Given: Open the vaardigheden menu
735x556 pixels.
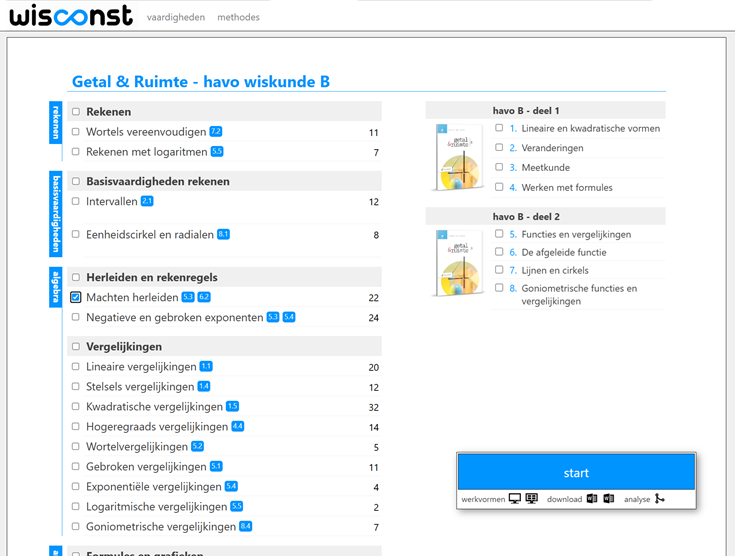Looking at the screenshot, I should [176, 17].
